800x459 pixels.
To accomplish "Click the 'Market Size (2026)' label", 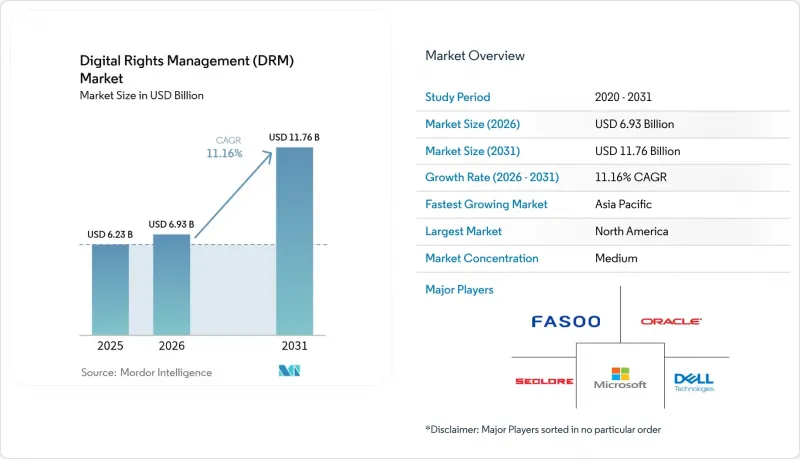I will pyautogui.click(x=472, y=124).
